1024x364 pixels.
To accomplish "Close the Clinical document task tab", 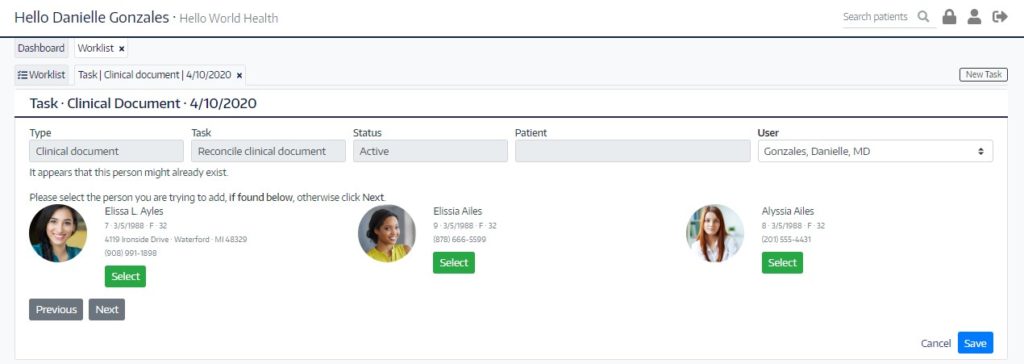I will 239,75.
